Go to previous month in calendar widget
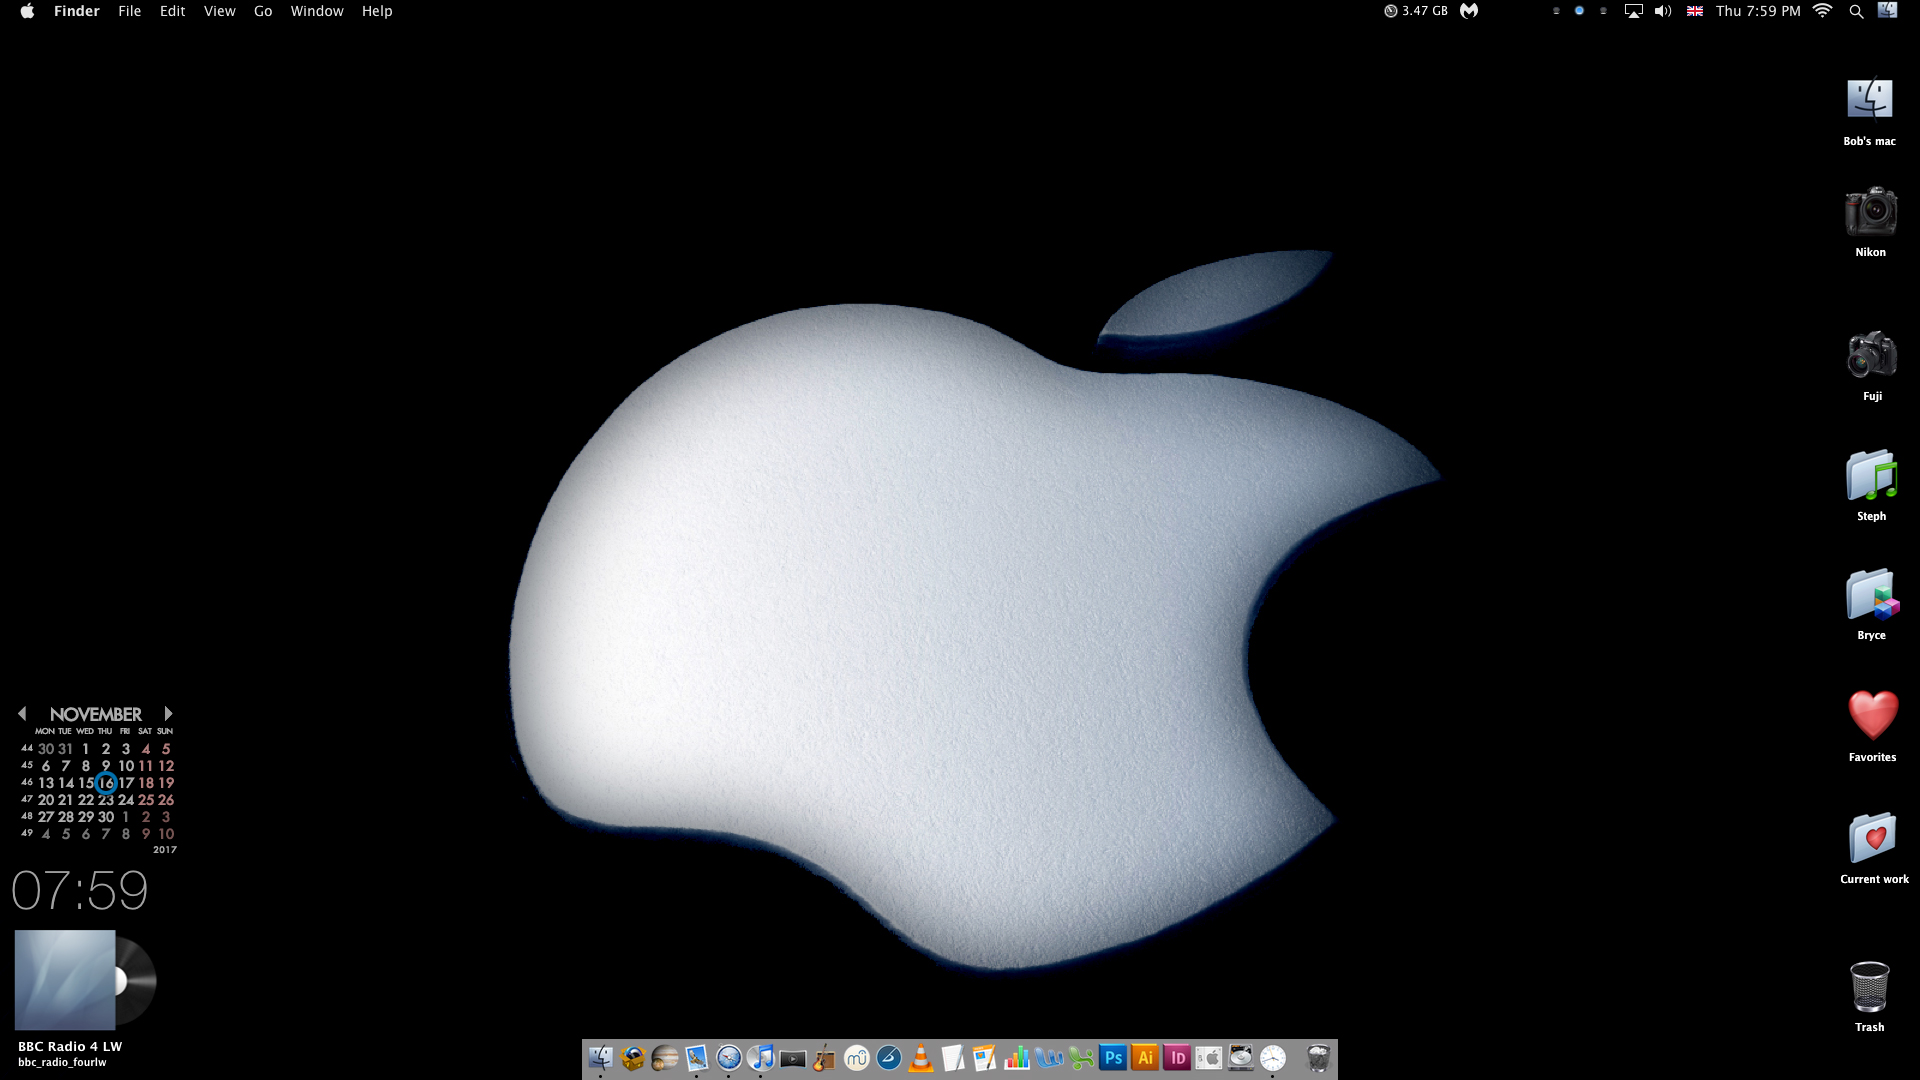 point(22,713)
